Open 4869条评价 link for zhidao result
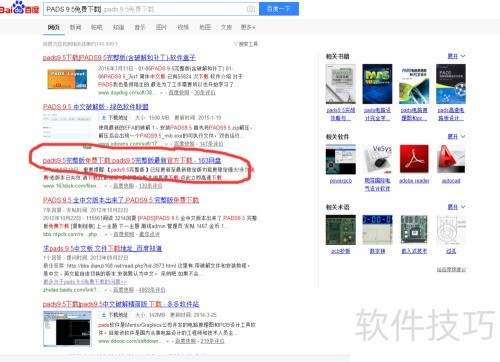The width and height of the screenshot is (500, 362). coord(152,290)
